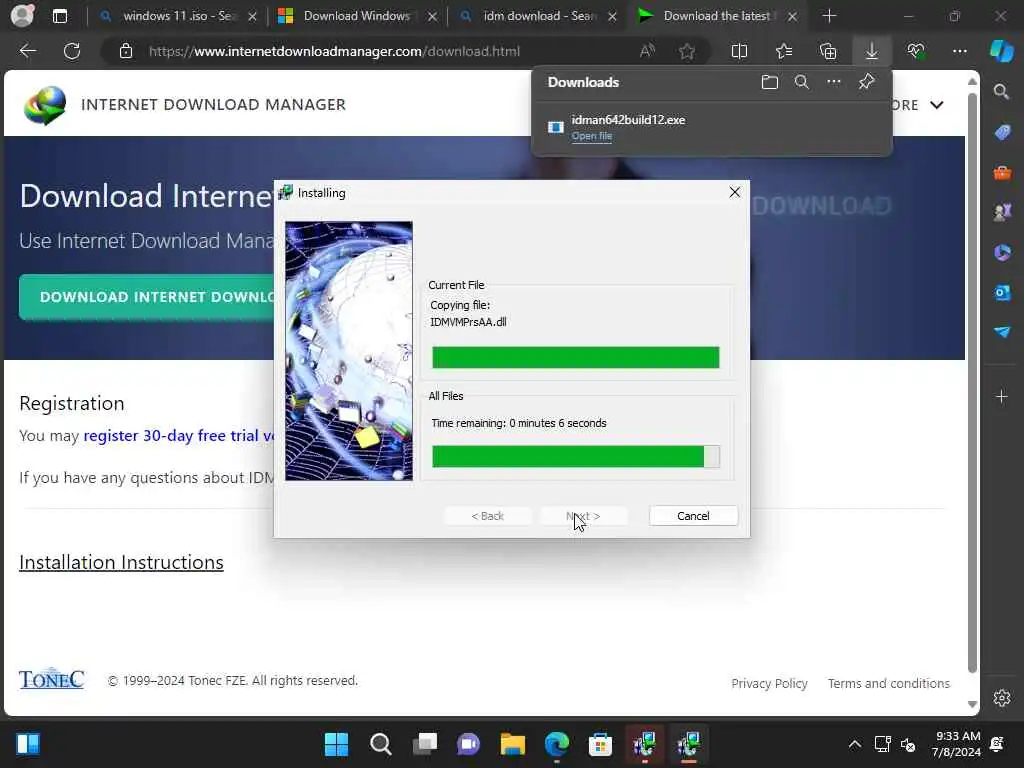Viewport: 1024px width, 768px height.
Task: Open the Terms and conditions link
Action: (889, 683)
